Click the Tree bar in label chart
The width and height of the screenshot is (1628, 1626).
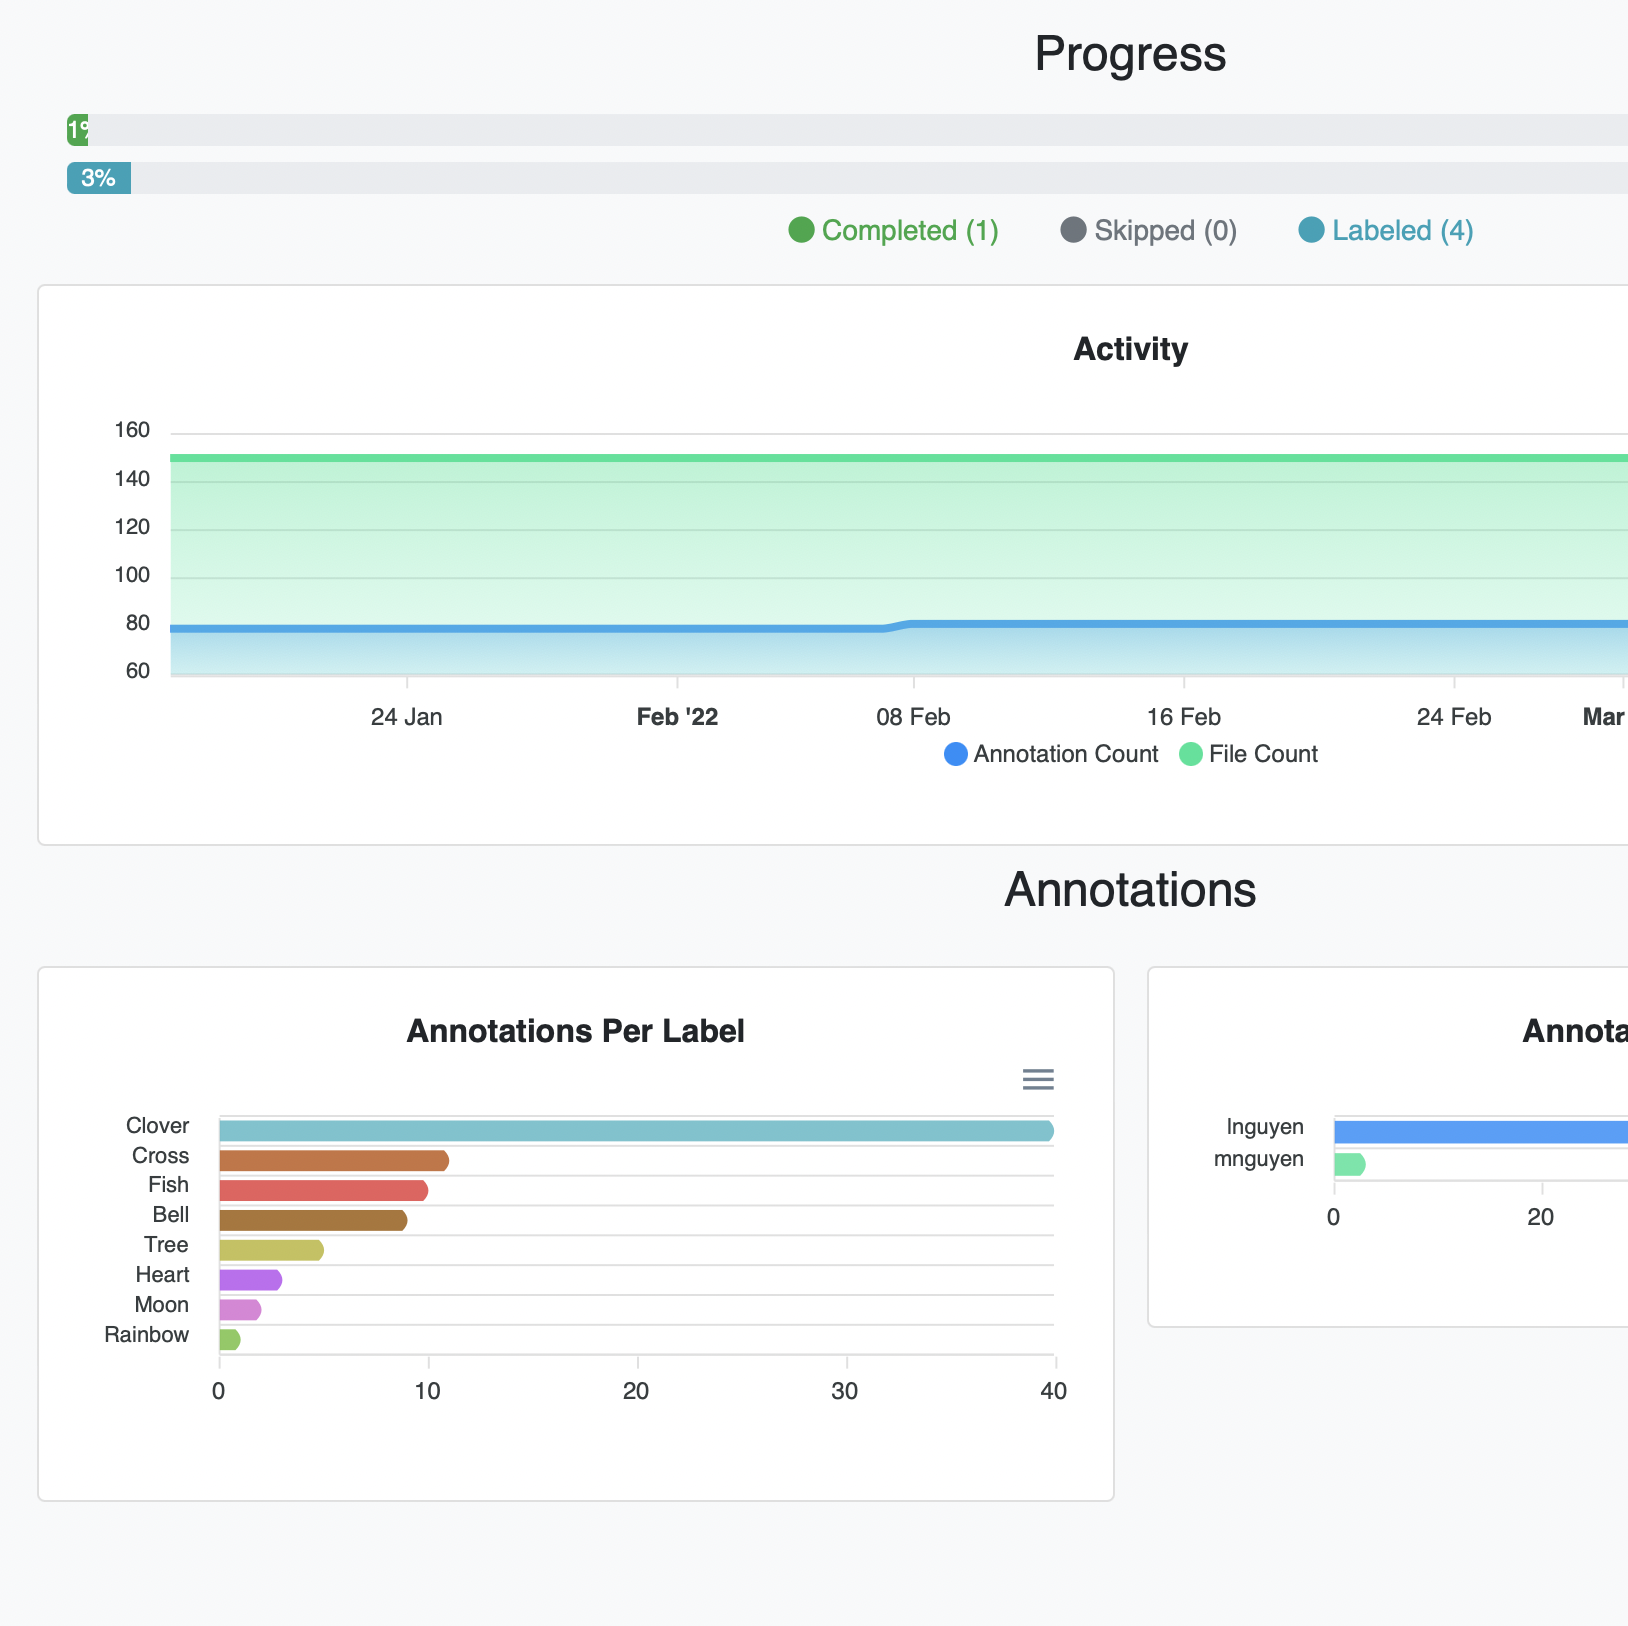coord(271,1250)
